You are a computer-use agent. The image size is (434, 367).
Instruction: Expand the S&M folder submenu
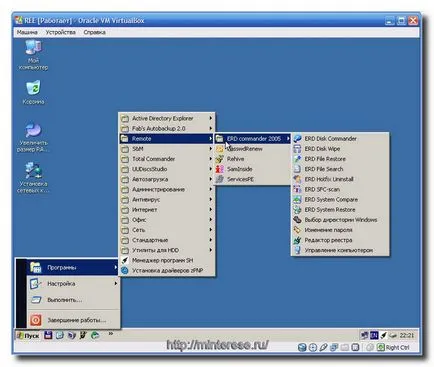(x=167, y=149)
